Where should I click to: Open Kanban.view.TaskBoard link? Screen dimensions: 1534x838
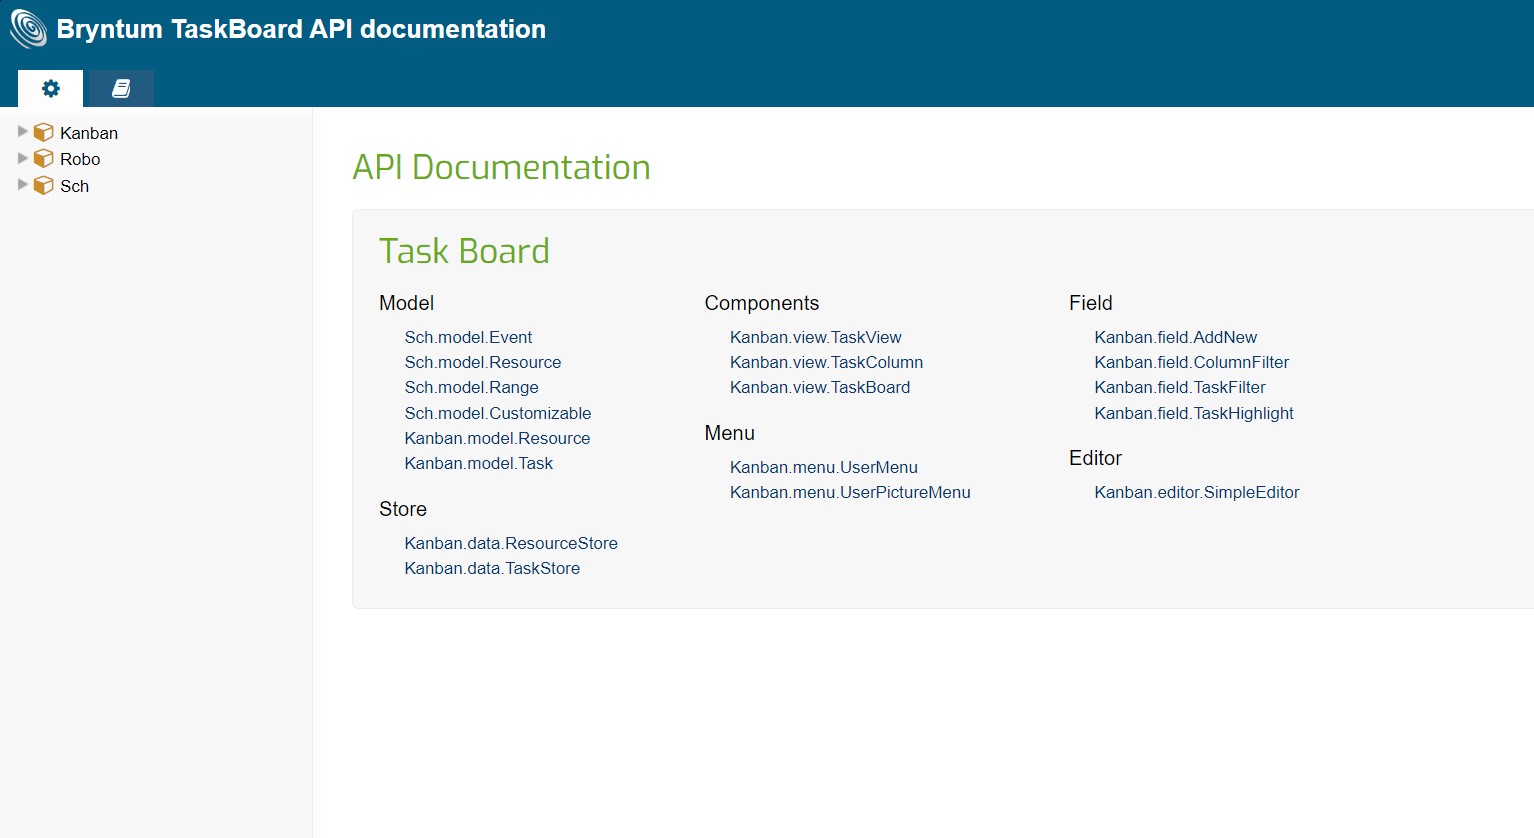click(820, 387)
